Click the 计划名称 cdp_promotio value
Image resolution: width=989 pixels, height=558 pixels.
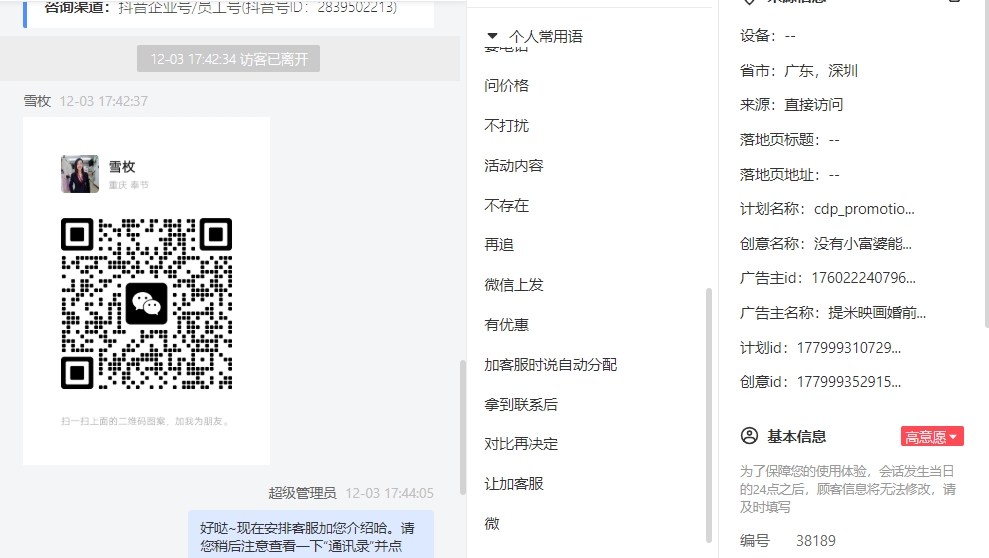pyautogui.click(x=864, y=209)
